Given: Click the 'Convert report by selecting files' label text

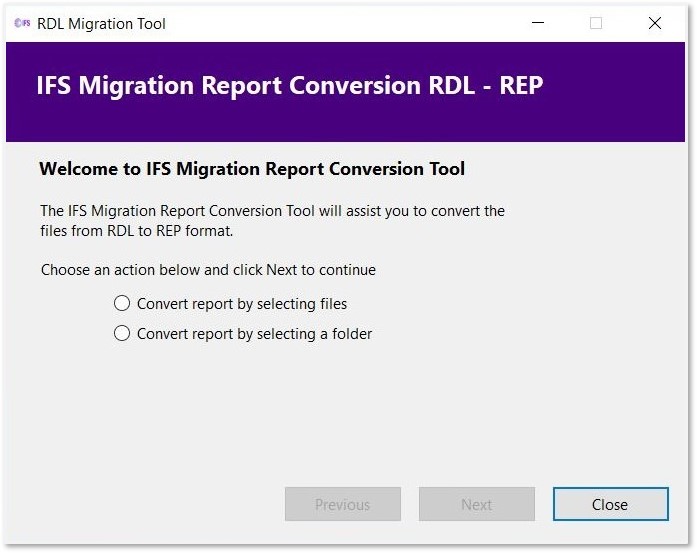Looking at the screenshot, I should click(242, 303).
